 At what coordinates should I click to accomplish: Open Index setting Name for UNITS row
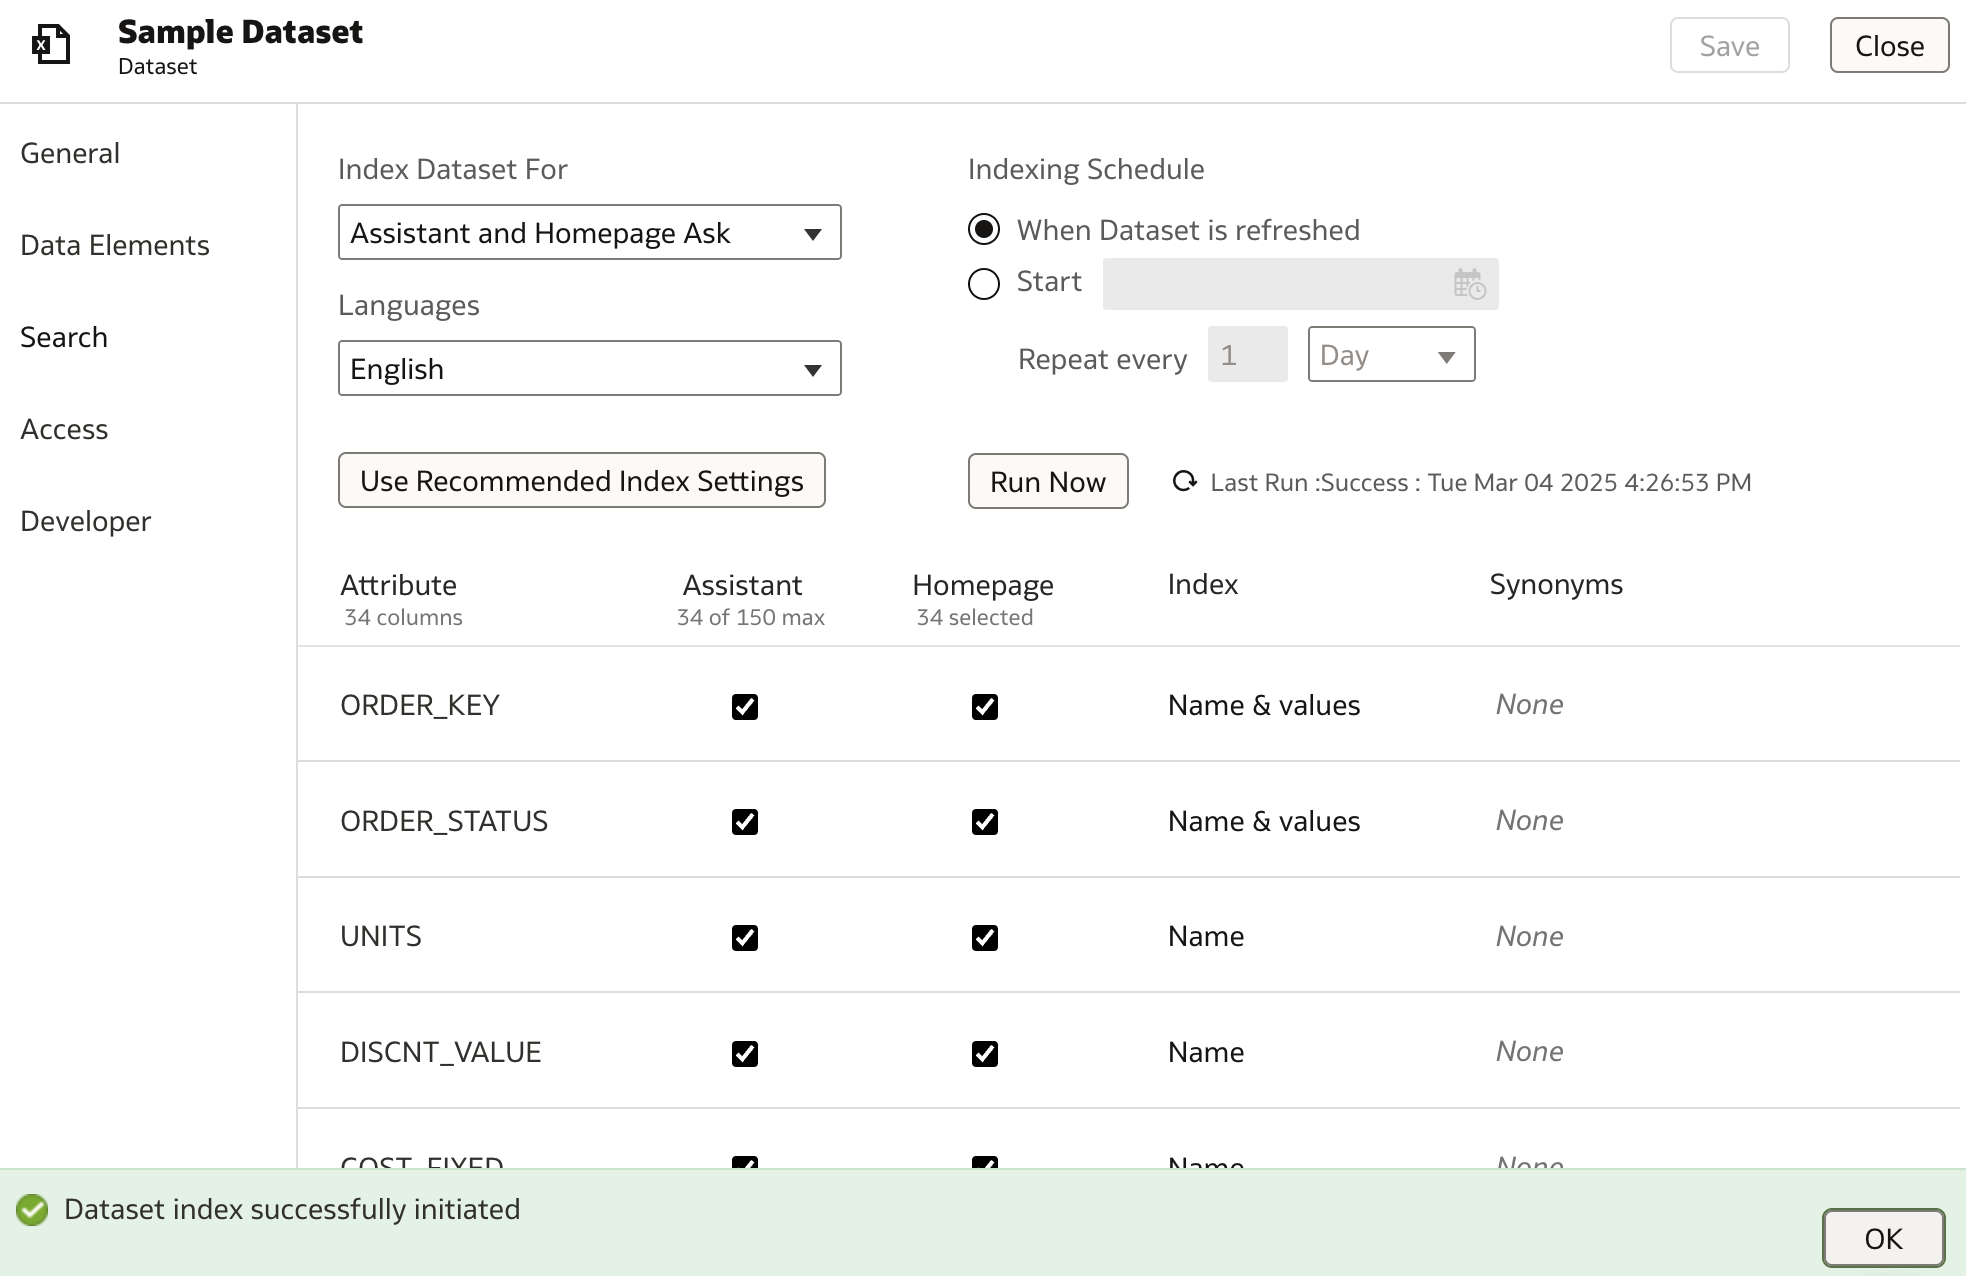coord(1206,936)
